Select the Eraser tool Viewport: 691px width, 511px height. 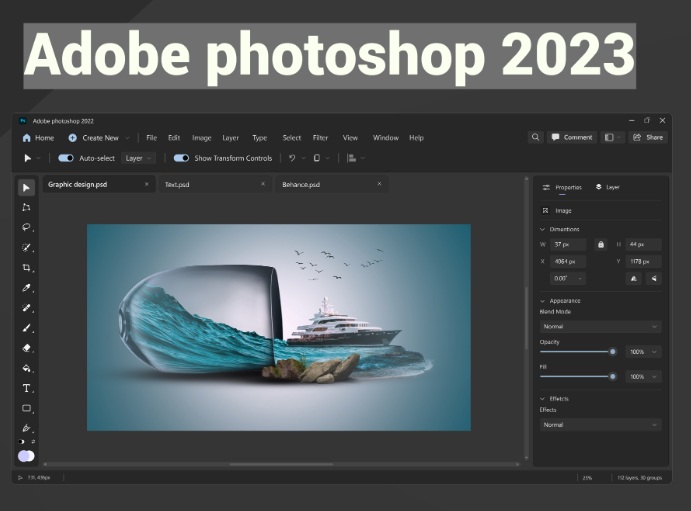point(26,348)
